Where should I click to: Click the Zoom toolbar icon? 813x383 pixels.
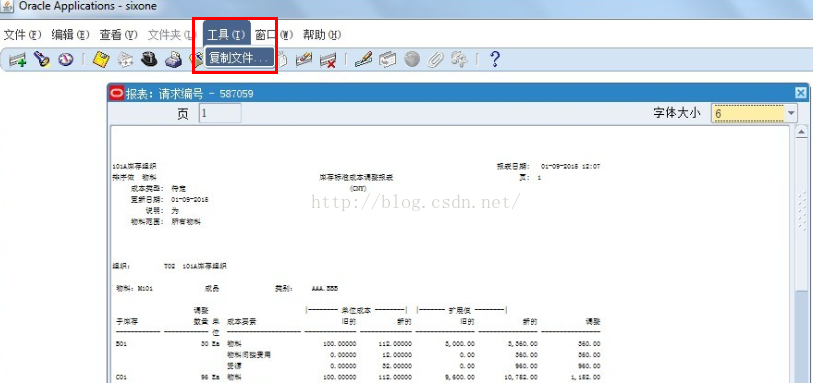pyautogui.click(x=387, y=60)
